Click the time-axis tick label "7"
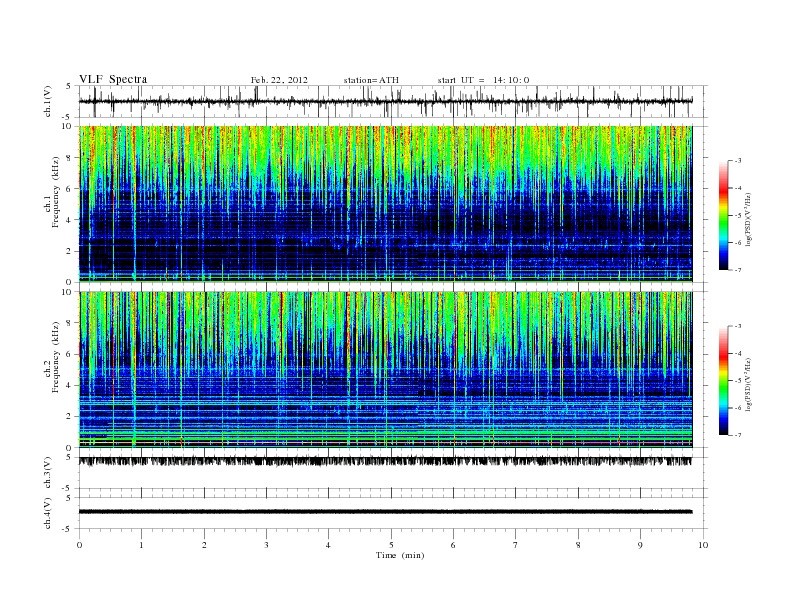This screenshot has width=792, height=612. (x=516, y=545)
